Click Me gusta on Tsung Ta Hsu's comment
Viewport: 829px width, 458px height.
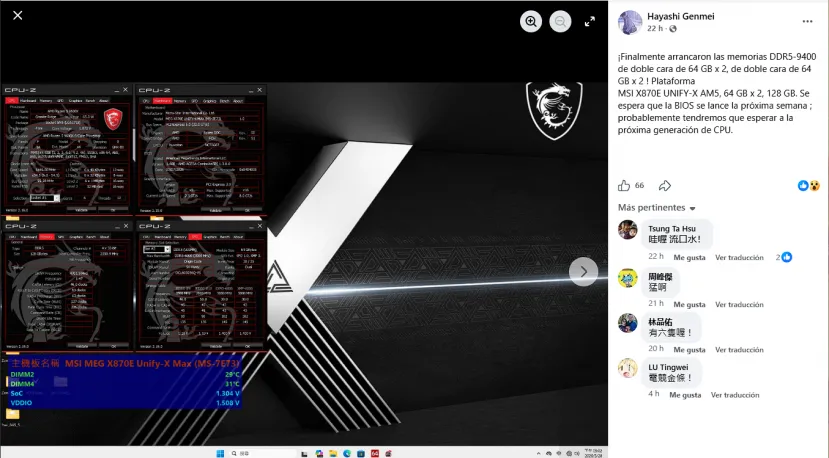pos(689,258)
